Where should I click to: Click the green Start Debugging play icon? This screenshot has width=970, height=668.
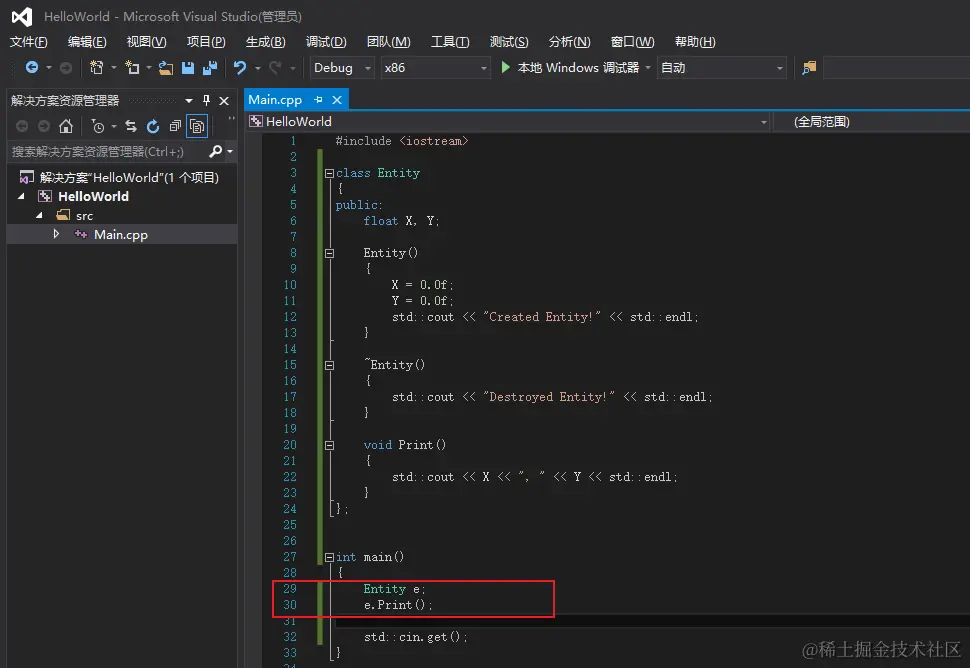505,67
